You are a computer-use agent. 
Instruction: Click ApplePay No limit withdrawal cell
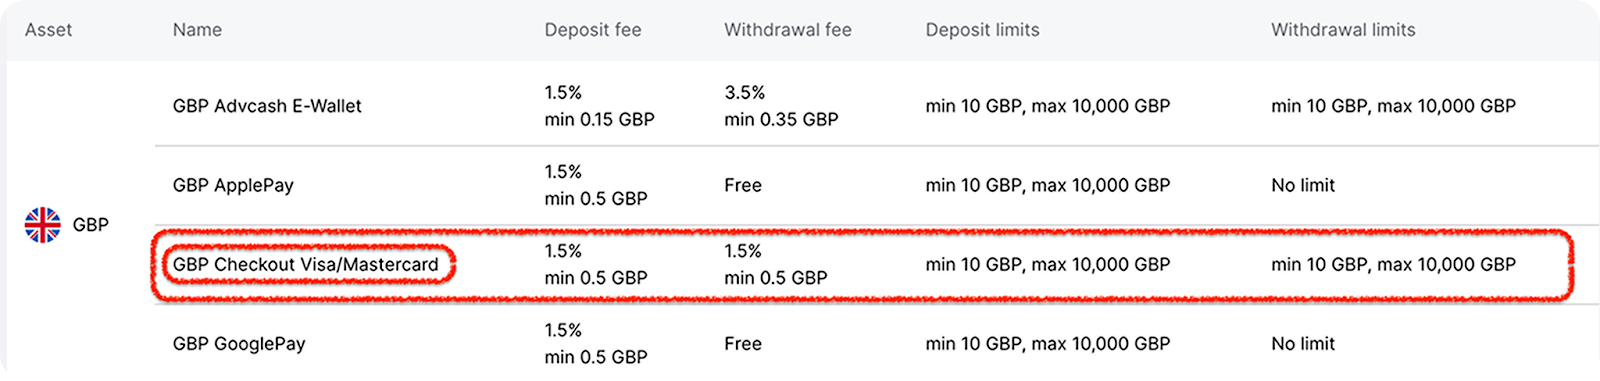pos(1303,185)
